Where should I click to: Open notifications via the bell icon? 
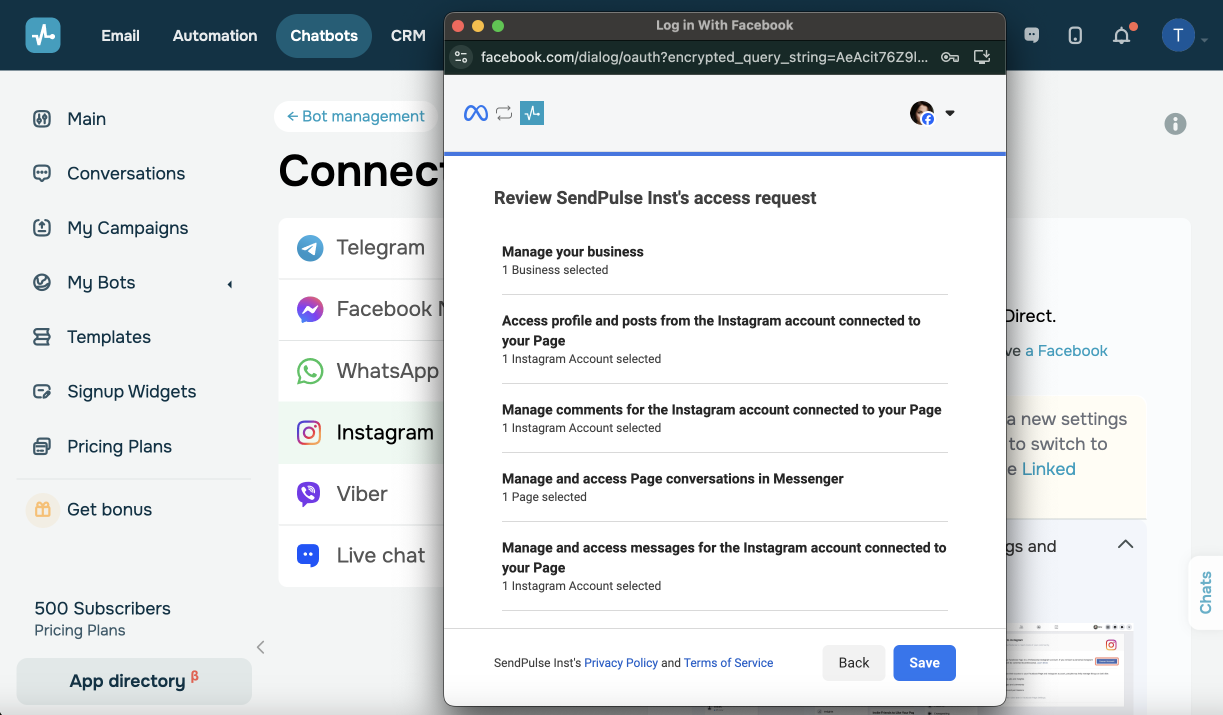click(1121, 34)
